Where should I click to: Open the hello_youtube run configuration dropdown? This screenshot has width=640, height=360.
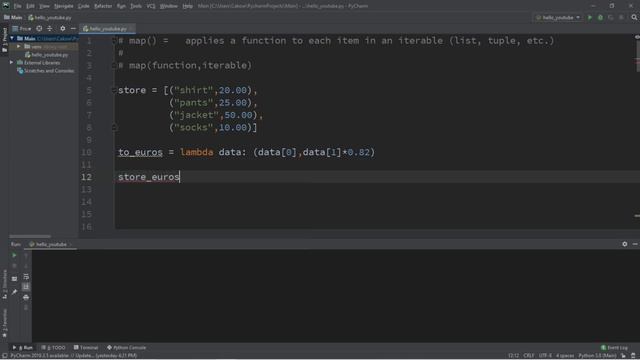pos(558,18)
